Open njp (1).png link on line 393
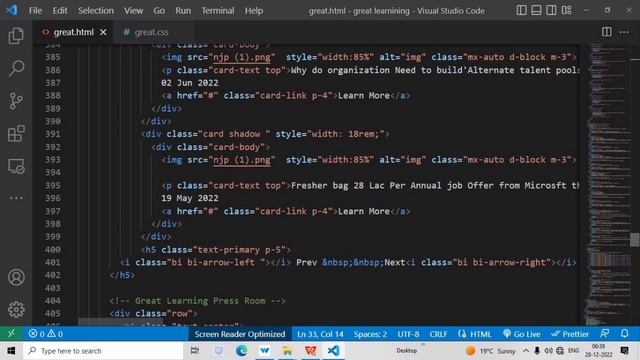 [242, 160]
